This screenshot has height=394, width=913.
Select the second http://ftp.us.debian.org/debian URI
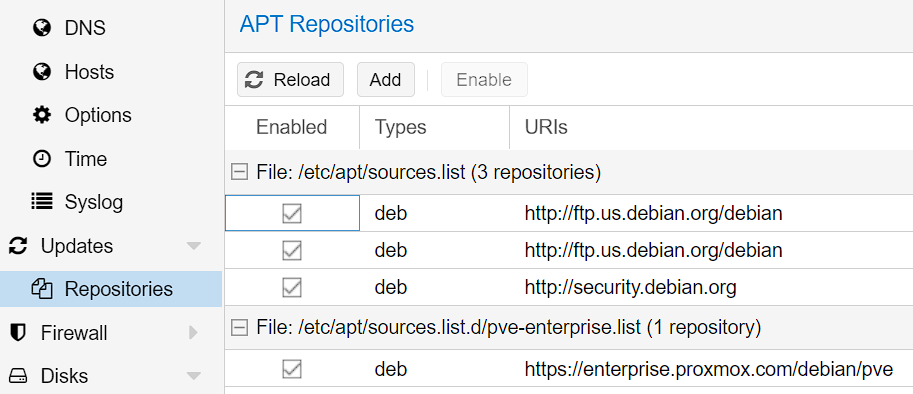click(x=653, y=251)
